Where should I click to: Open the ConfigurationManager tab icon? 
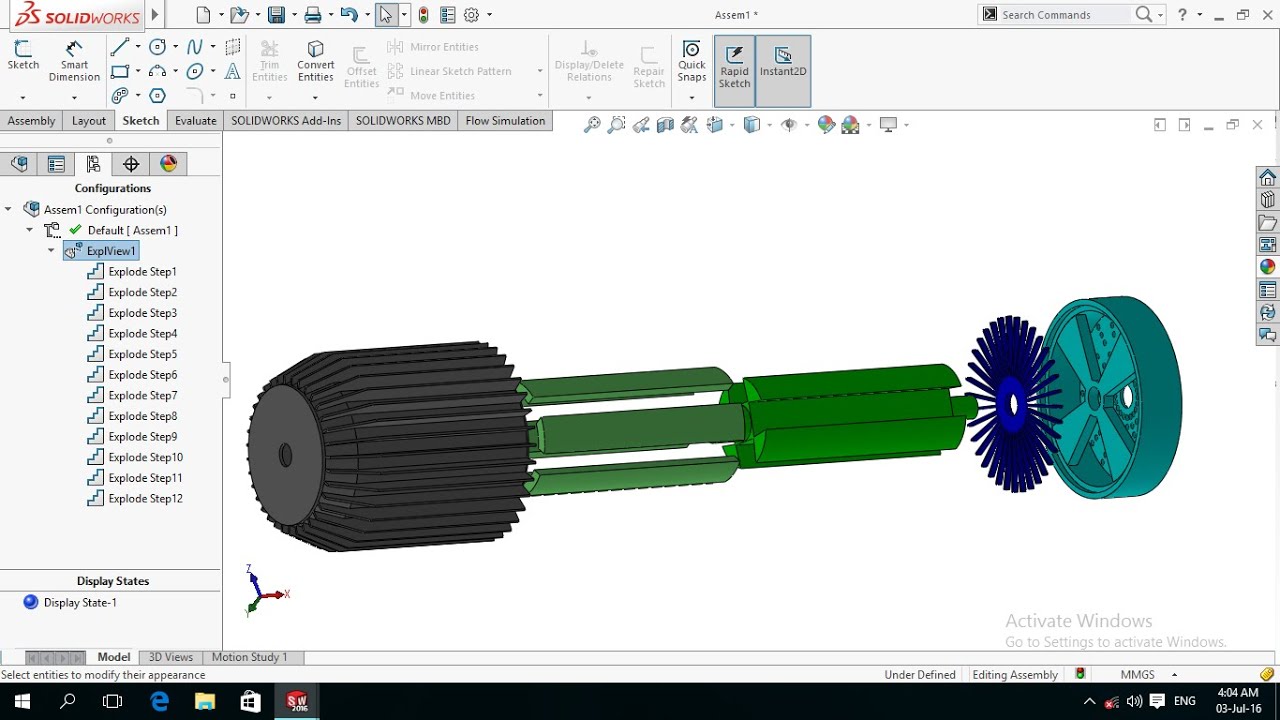(93, 164)
